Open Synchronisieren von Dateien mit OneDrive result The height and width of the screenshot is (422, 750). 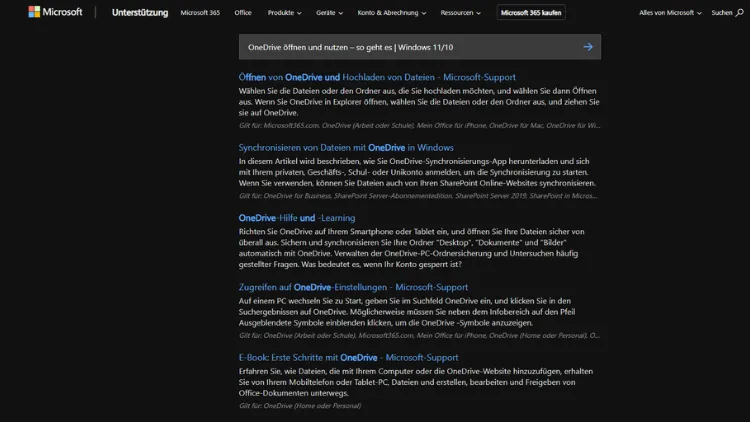pos(346,147)
